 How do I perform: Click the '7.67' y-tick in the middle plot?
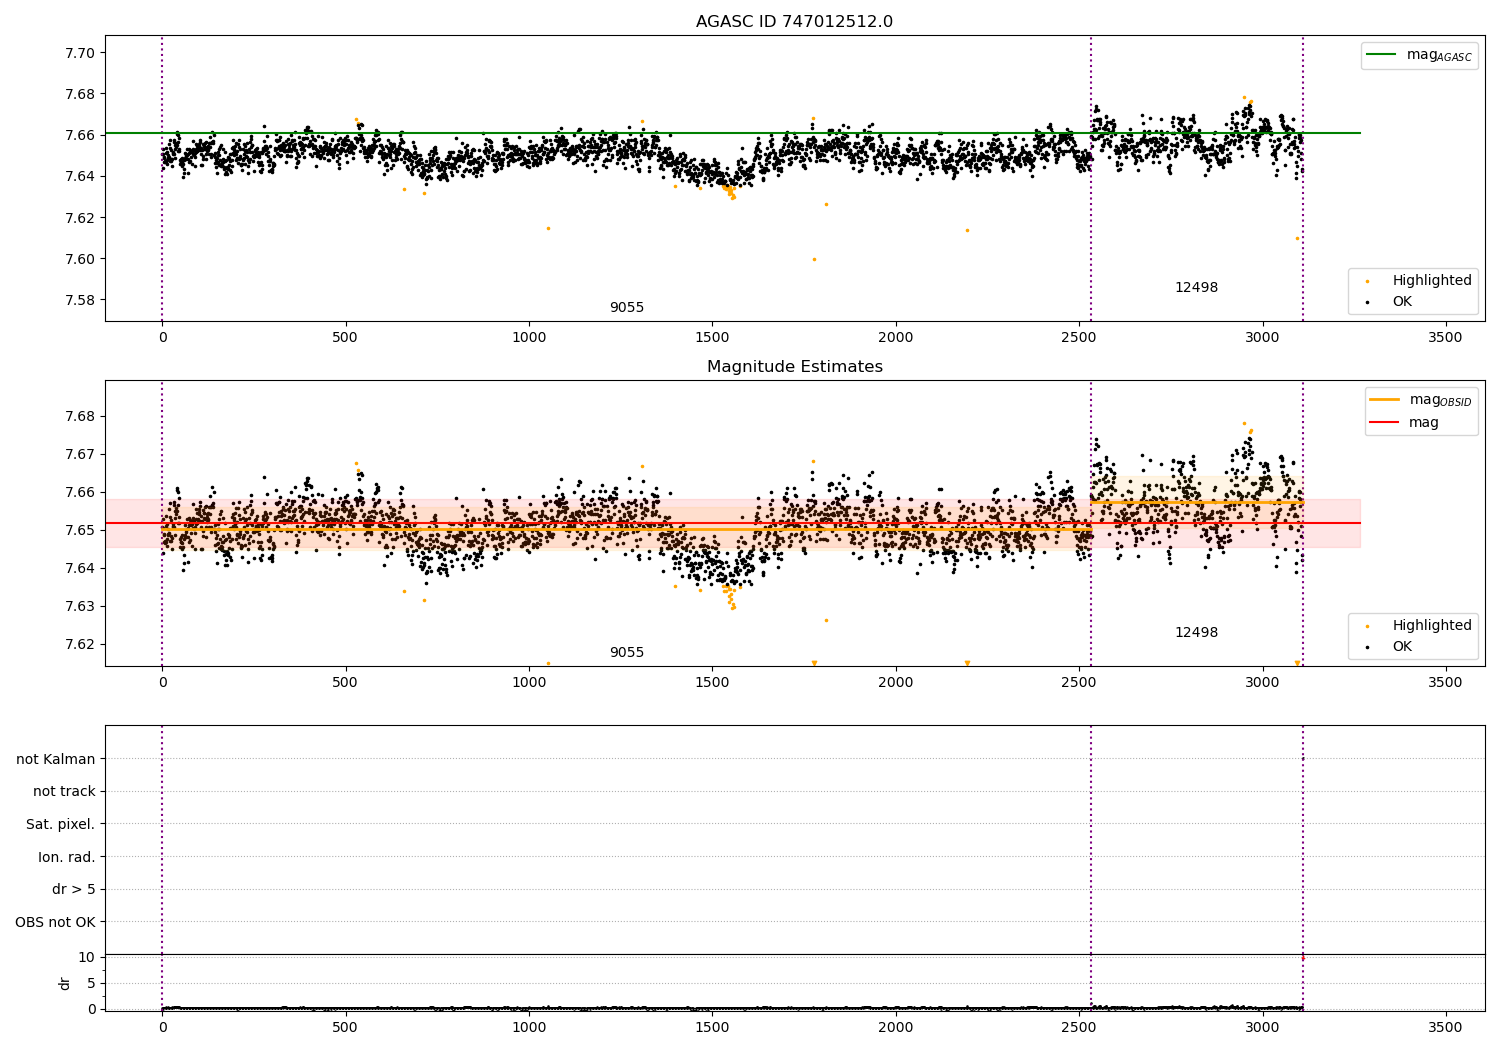coord(79,454)
